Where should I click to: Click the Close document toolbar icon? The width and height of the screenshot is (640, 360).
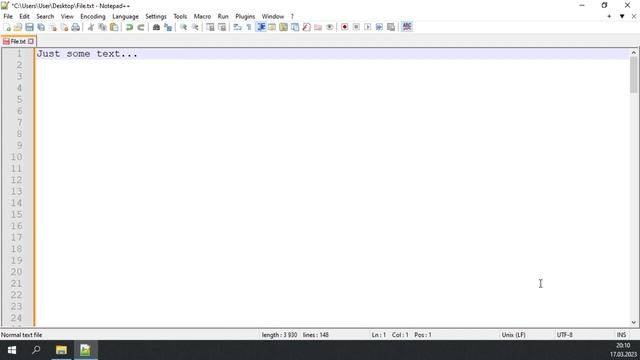(53, 27)
